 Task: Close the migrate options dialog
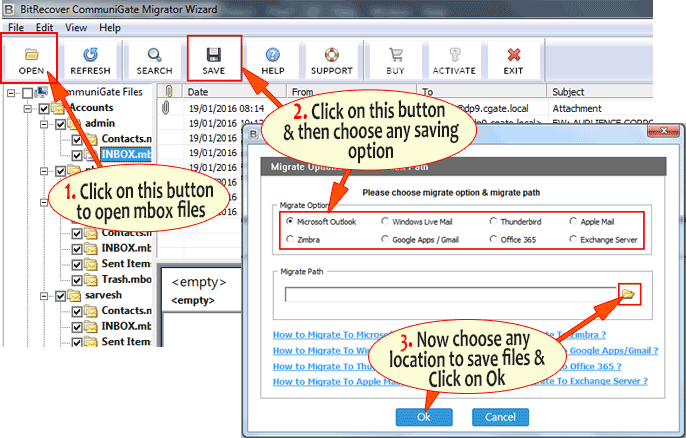[x=664, y=130]
